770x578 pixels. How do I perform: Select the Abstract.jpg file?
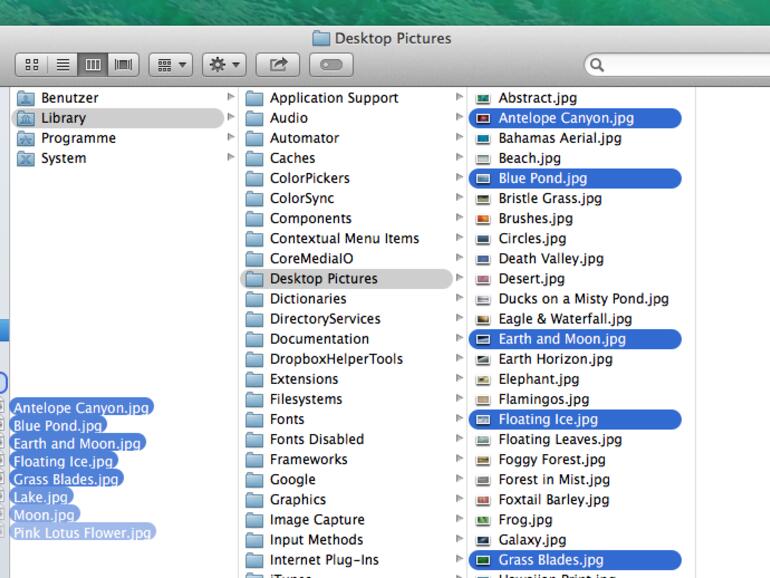(x=575, y=98)
